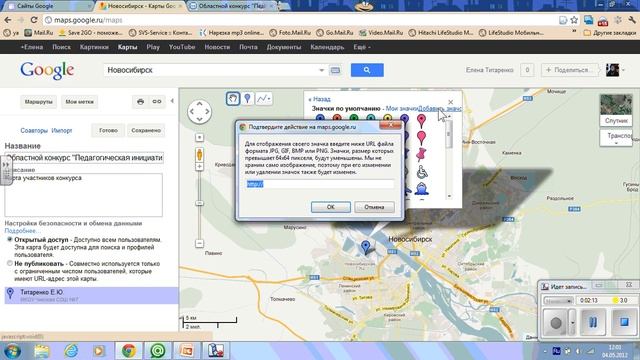Open Internet Explorer from taskbar
Viewport: 640px width, 360px height.
click(71, 351)
